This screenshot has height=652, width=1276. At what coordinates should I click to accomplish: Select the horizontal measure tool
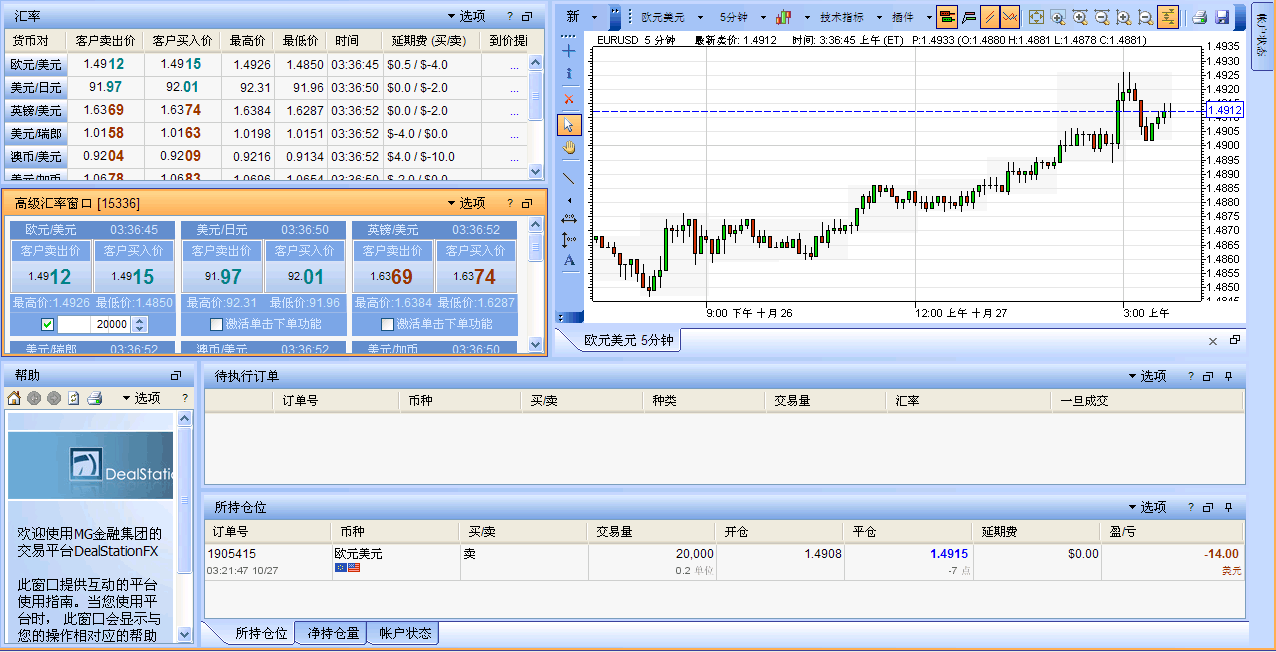tap(569, 218)
